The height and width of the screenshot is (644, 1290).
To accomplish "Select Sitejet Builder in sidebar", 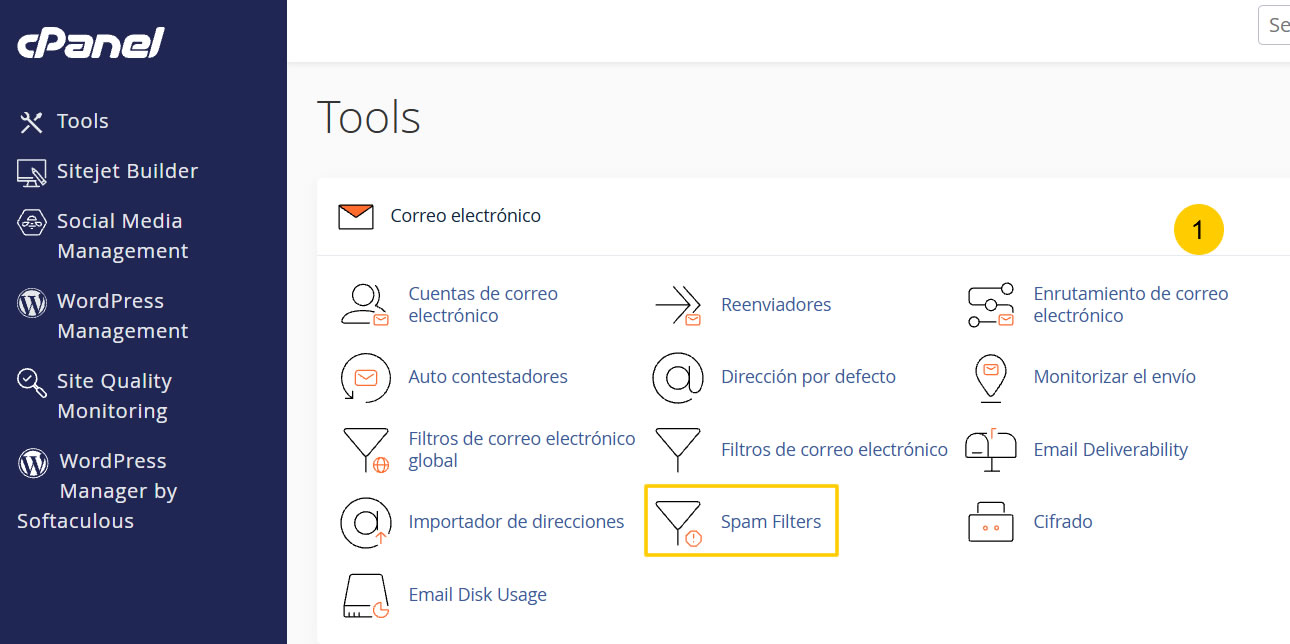I will (108, 171).
